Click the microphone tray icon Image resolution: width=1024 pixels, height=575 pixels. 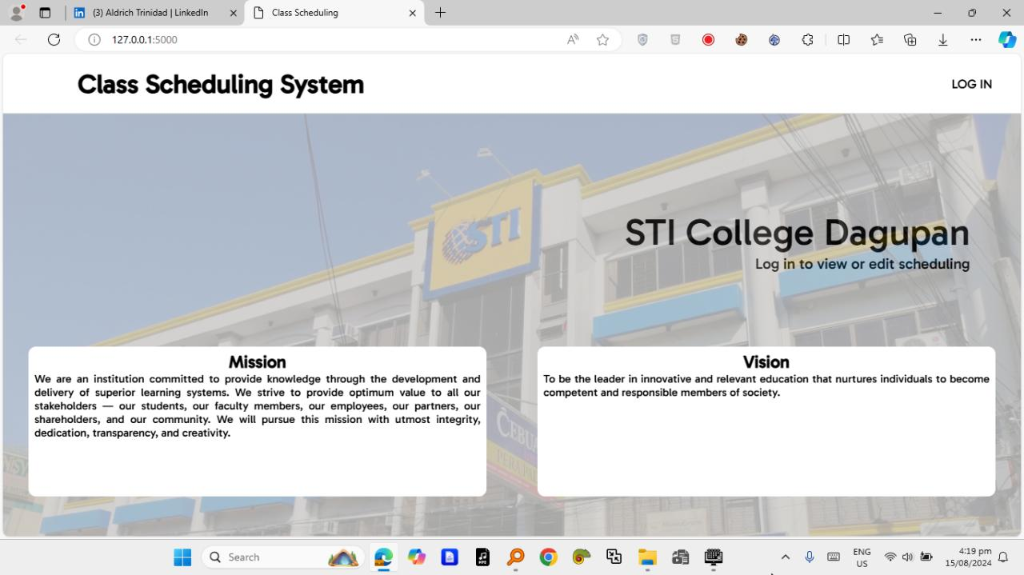coord(809,557)
